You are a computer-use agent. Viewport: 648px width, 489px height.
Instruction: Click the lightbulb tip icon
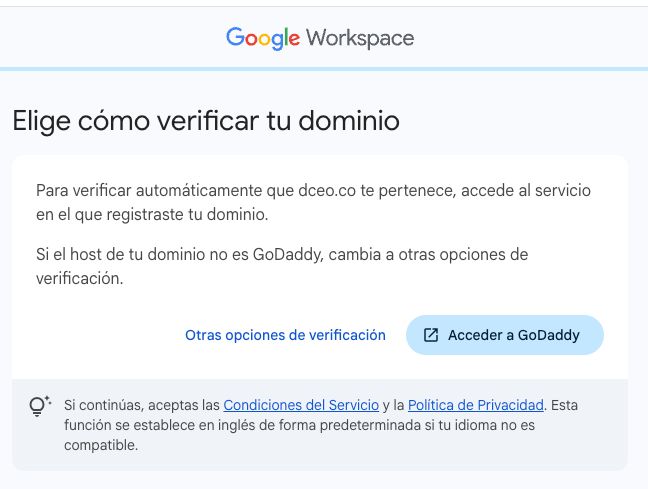(x=39, y=406)
